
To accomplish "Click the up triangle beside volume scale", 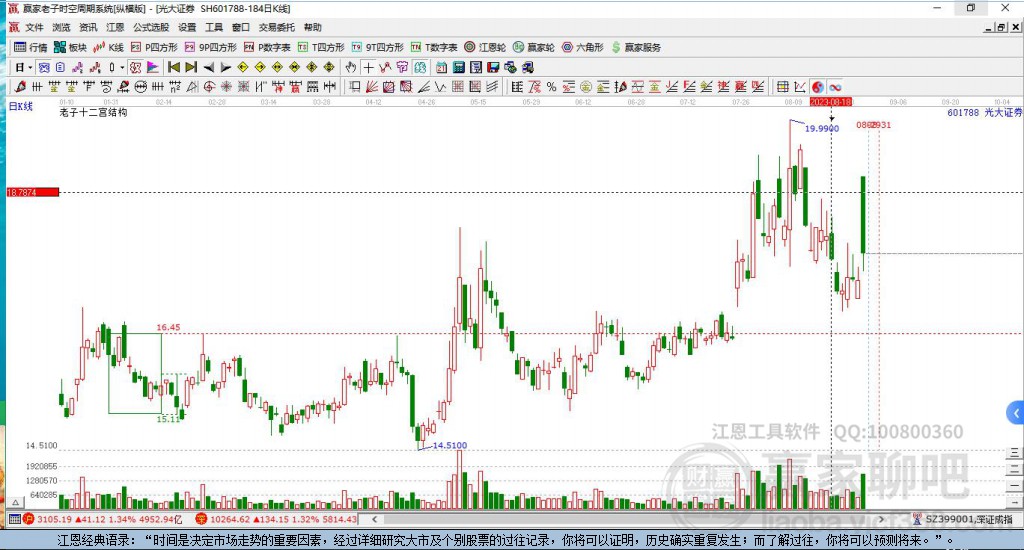I will click(x=16, y=502).
